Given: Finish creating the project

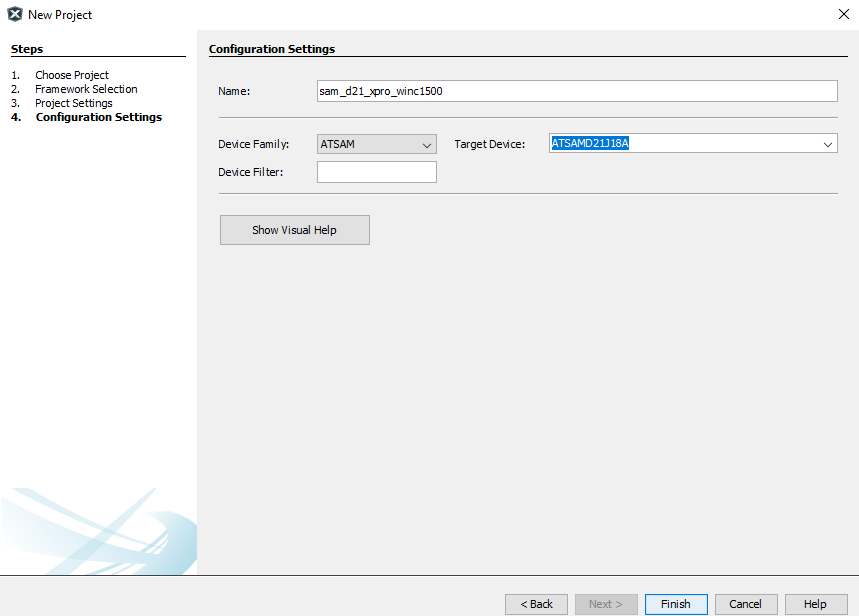Looking at the screenshot, I should pos(676,604).
